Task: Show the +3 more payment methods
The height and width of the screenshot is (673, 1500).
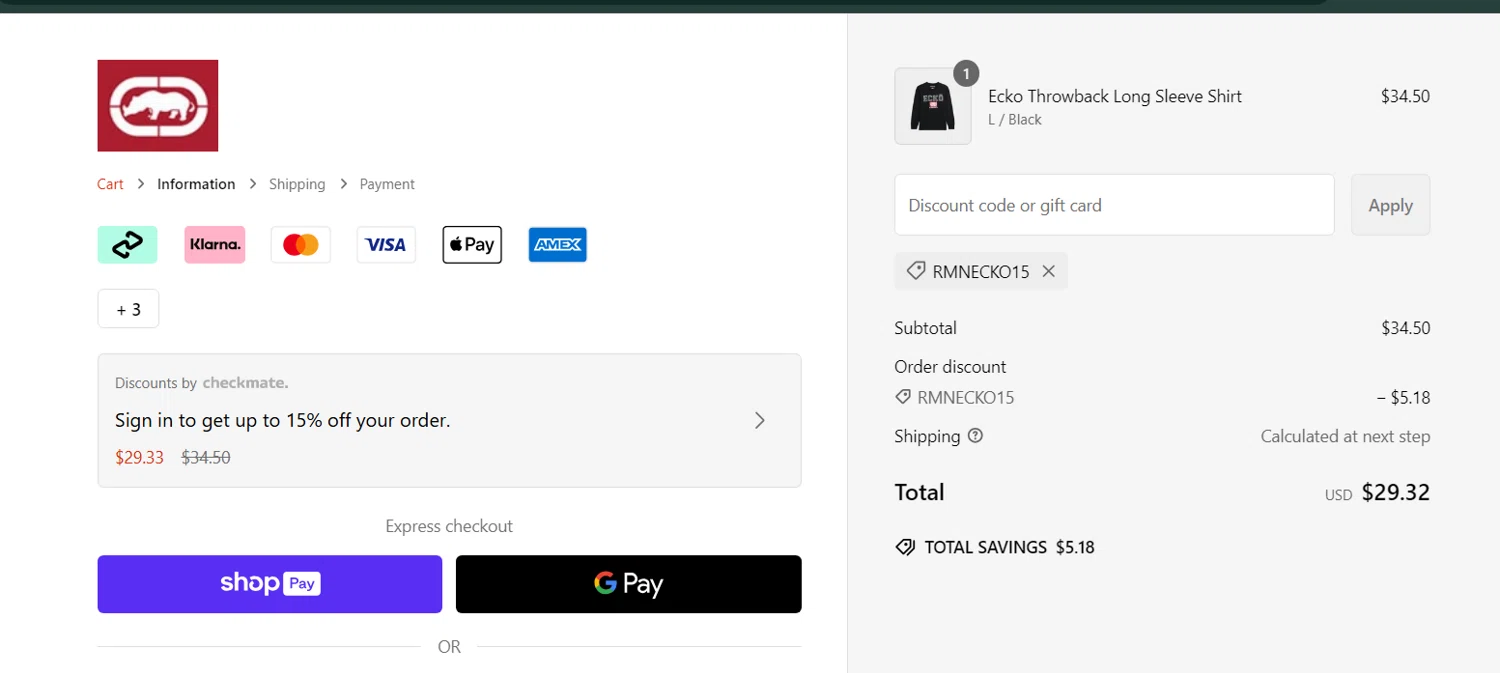Action: tap(128, 309)
